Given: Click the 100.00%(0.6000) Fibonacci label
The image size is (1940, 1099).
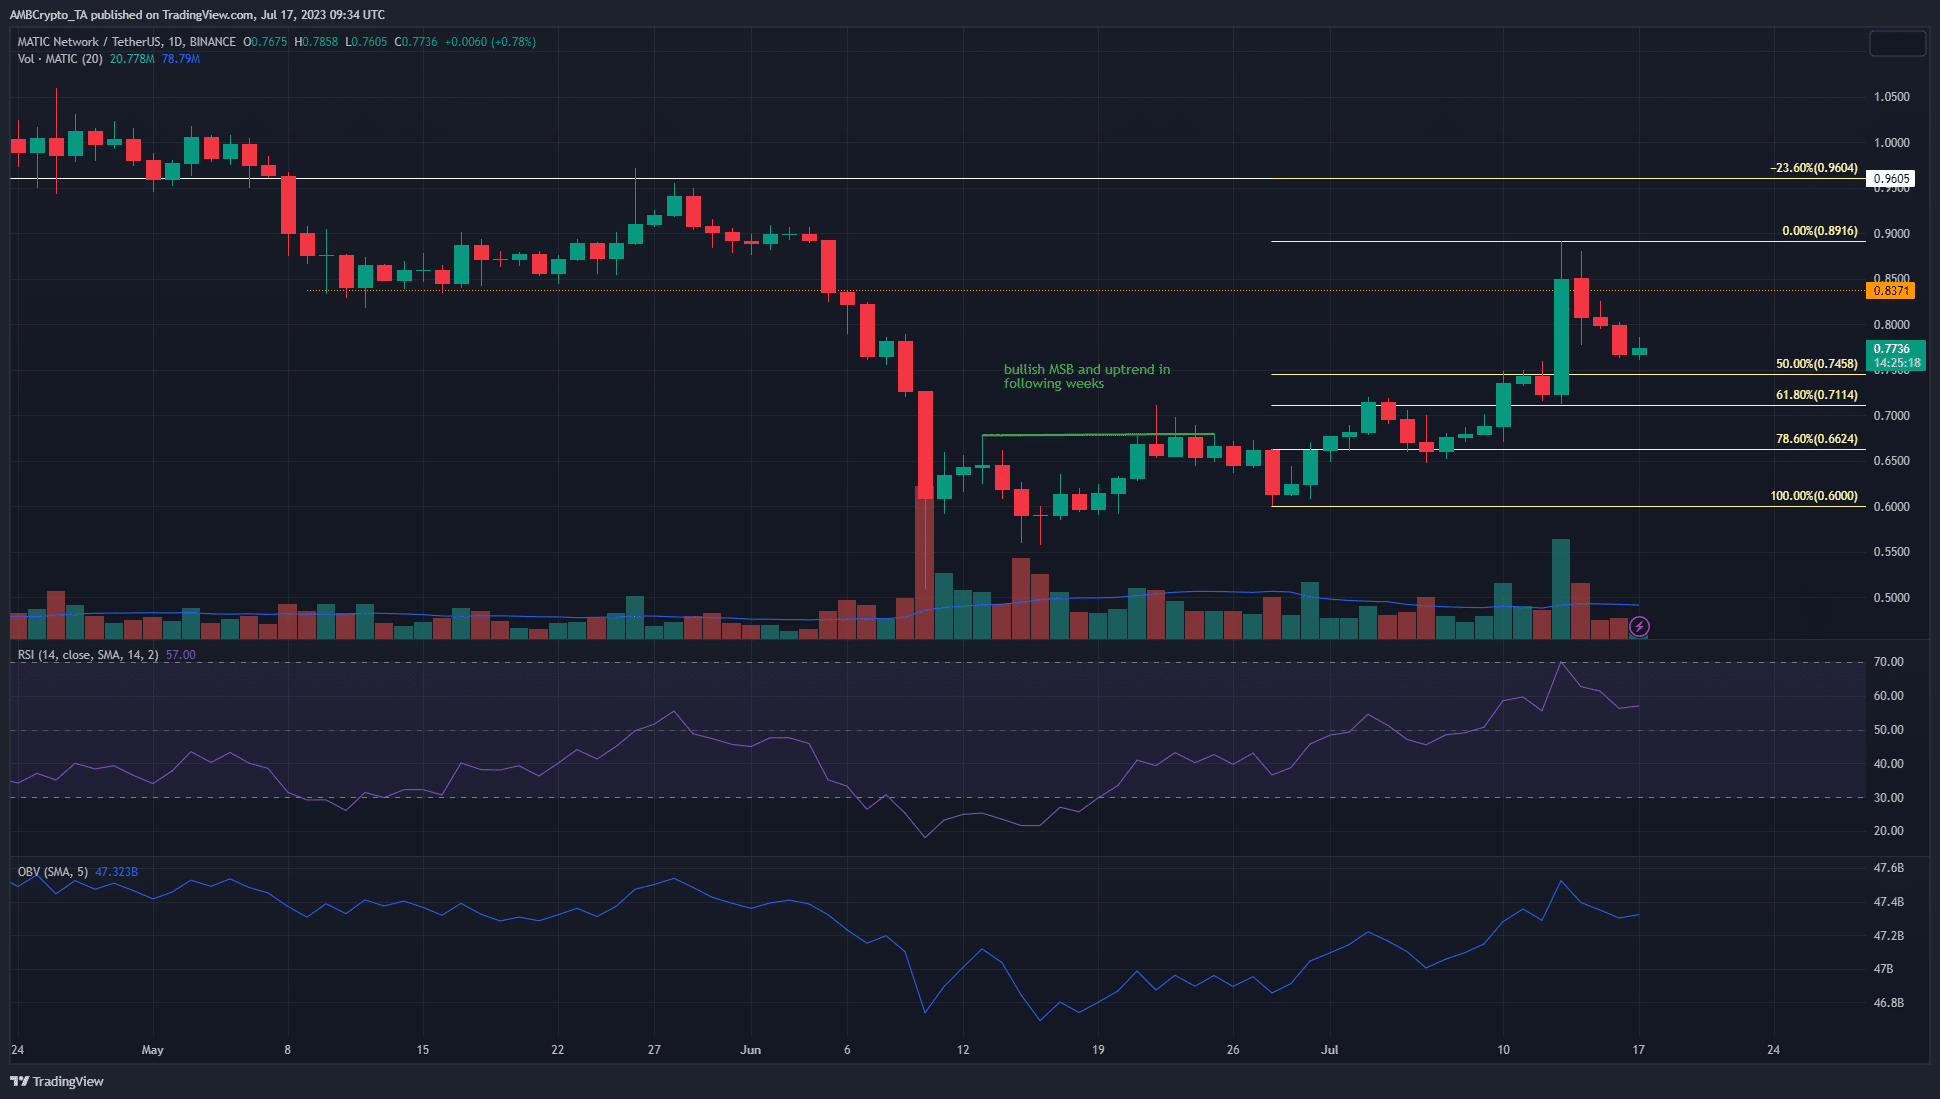Looking at the screenshot, I should point(1814,496).
